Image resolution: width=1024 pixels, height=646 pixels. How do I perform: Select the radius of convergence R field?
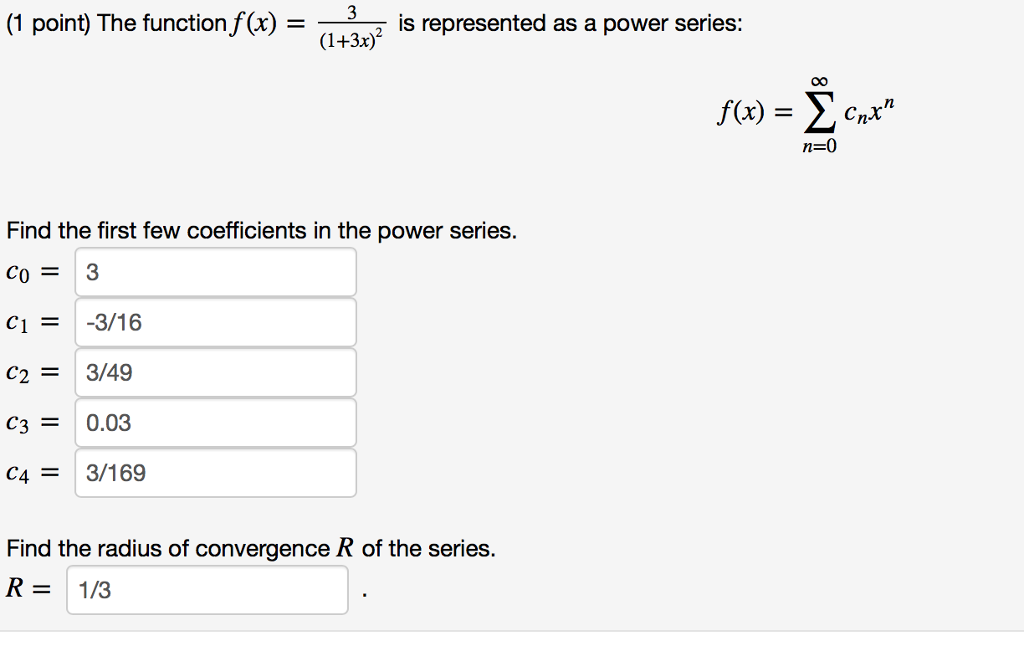tap(207, 590)
